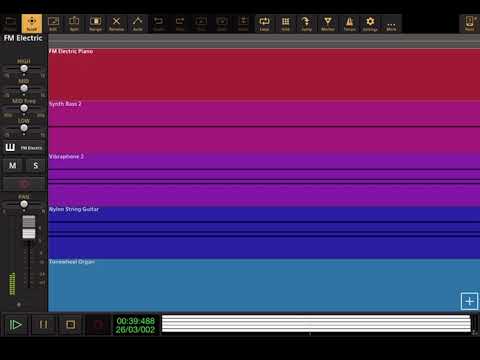Mute the FM Electric track
This screenshot has width=480, height=360.
(x=13, y=165)
